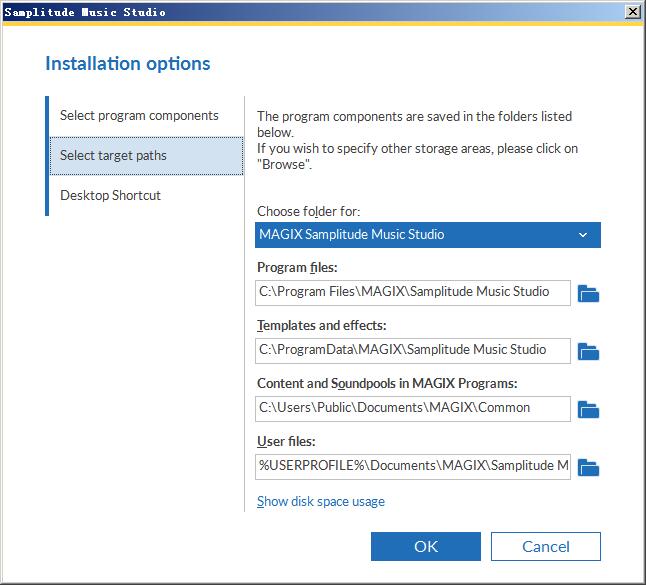Browse folder for User files path

588,468
